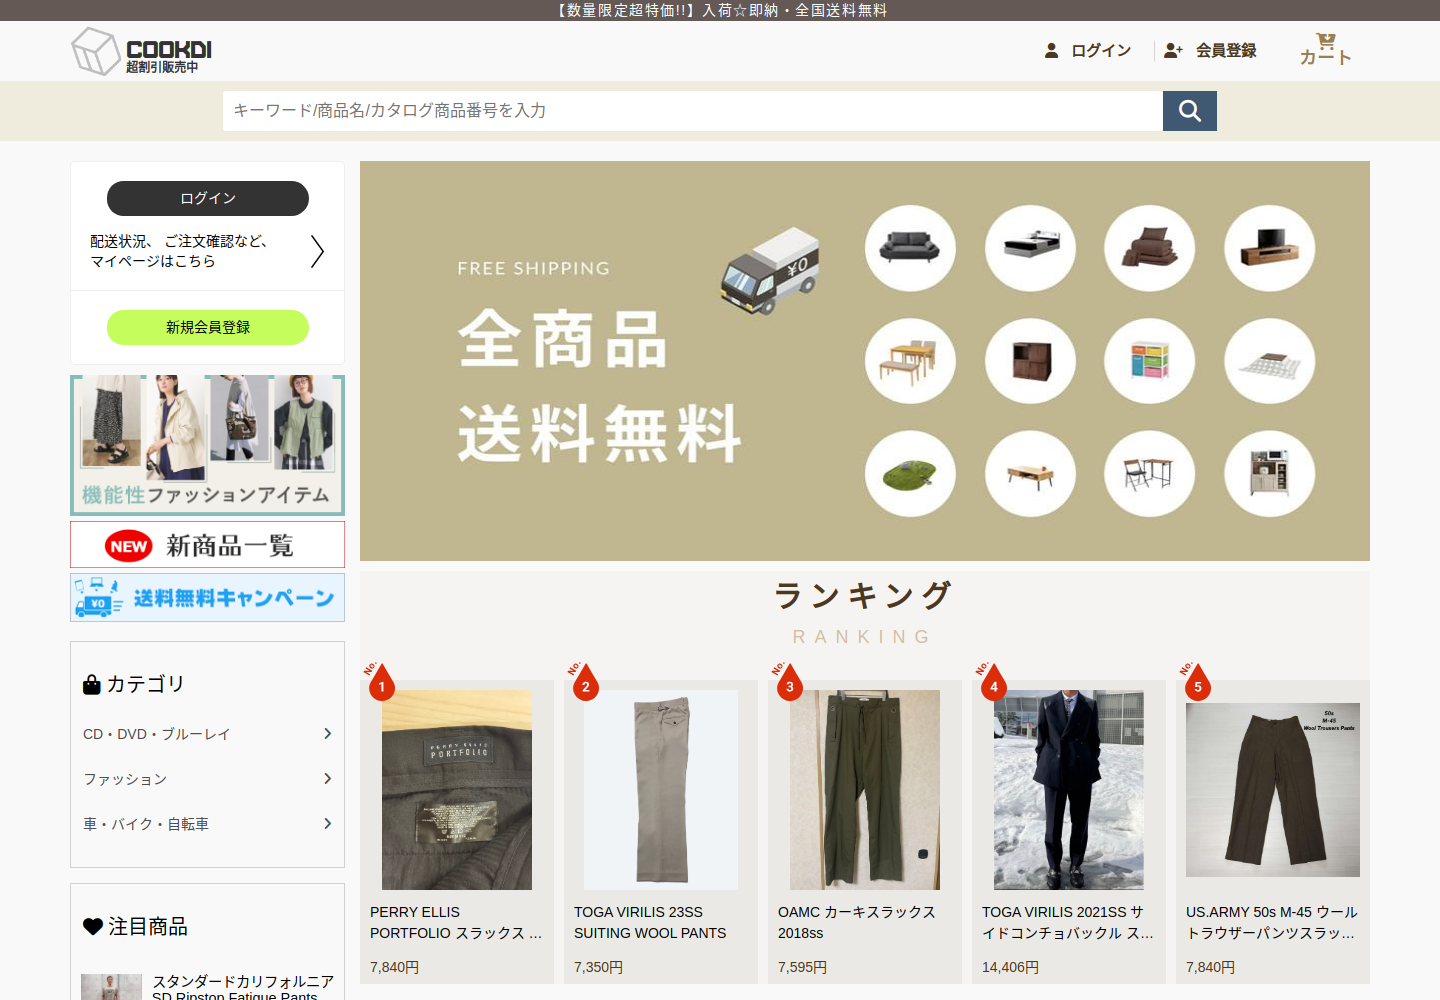Click the TOGA VIRILIS 23SS SUITING WOOL PANTS title

coord(650,923)
